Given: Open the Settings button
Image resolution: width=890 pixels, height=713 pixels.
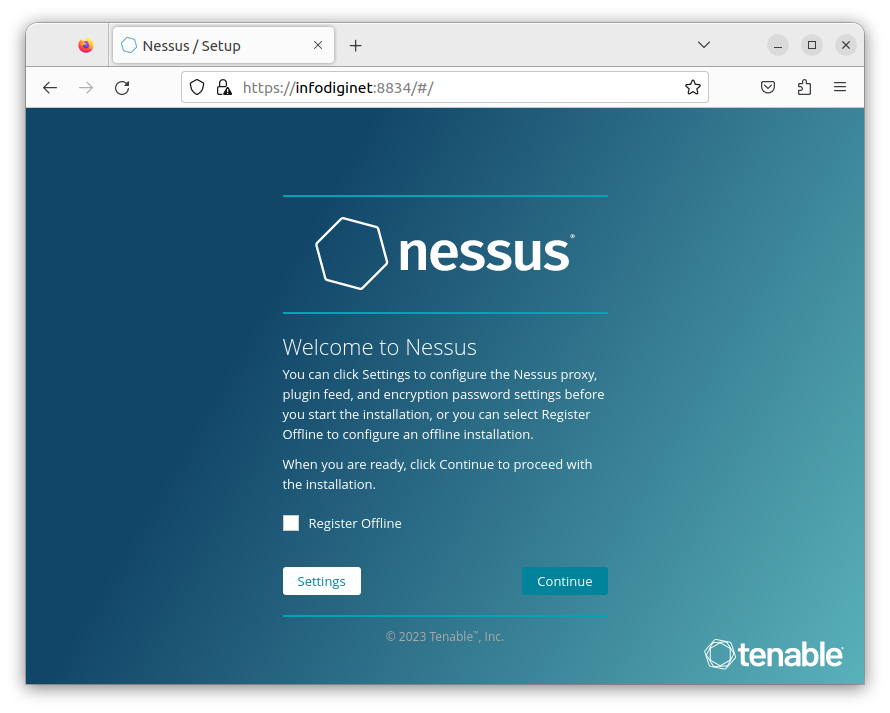Looking at the screenshot, I should [x=322, y=581].
